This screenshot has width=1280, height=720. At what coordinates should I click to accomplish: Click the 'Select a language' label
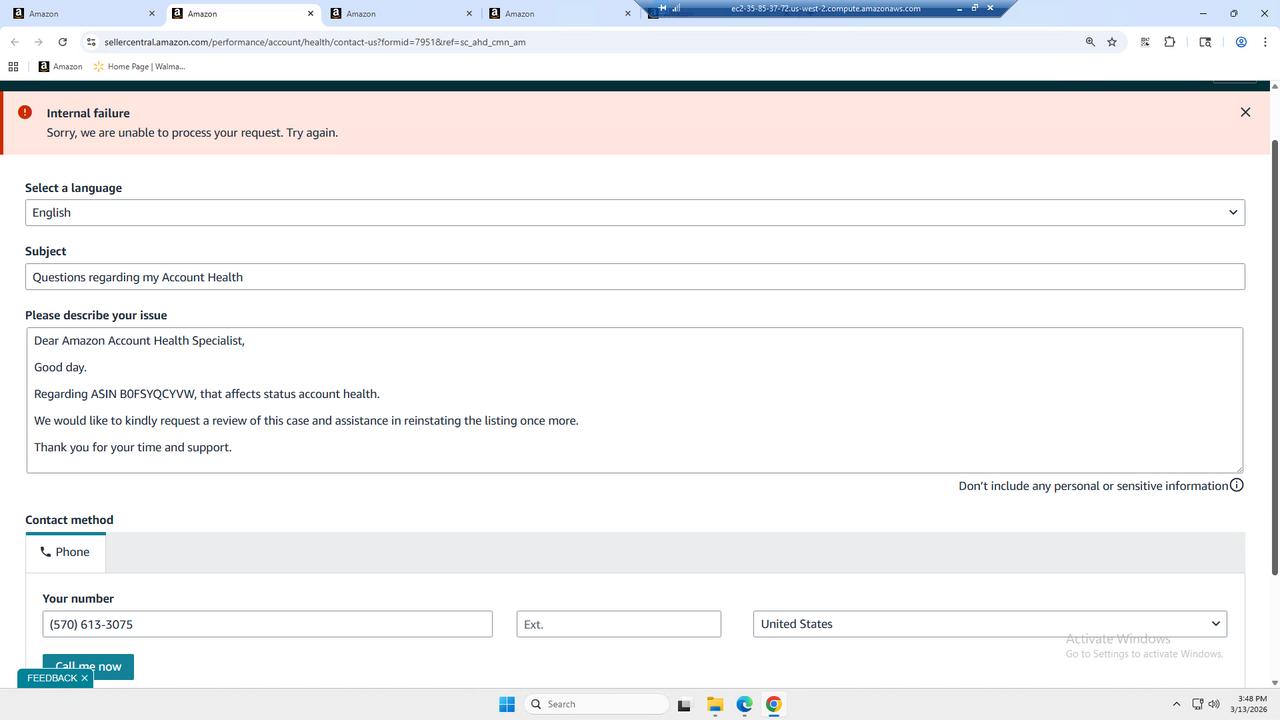click(74, 188)
